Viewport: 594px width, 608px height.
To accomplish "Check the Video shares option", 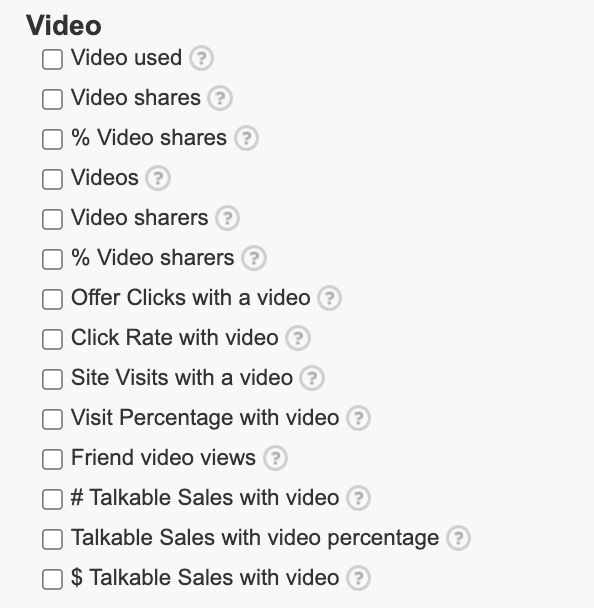I will pos(52,99).
